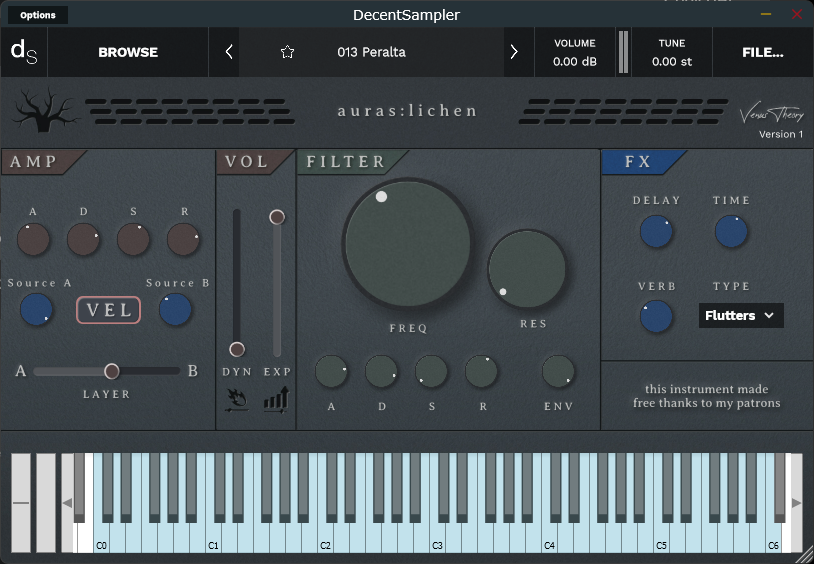Click the Source A blue knob
814x564 pixels.
(36, 310)
